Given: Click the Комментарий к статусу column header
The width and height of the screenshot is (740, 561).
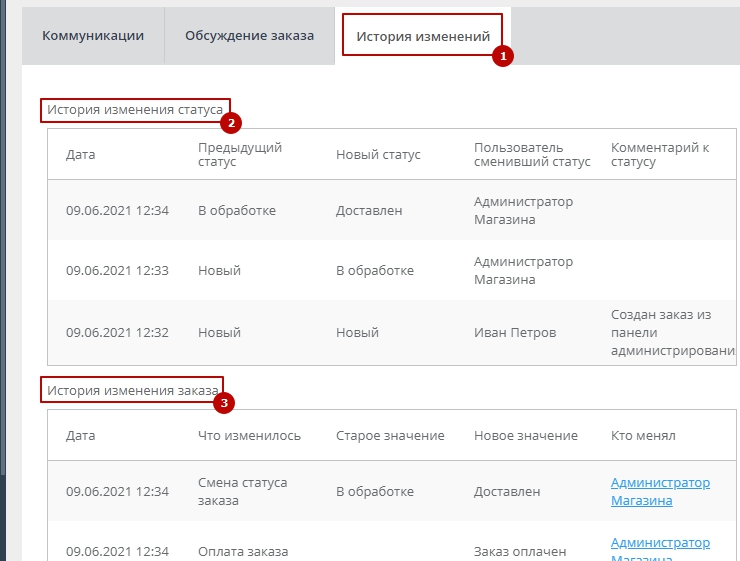Looking at the screenshot, I should (x=660, y=155).
